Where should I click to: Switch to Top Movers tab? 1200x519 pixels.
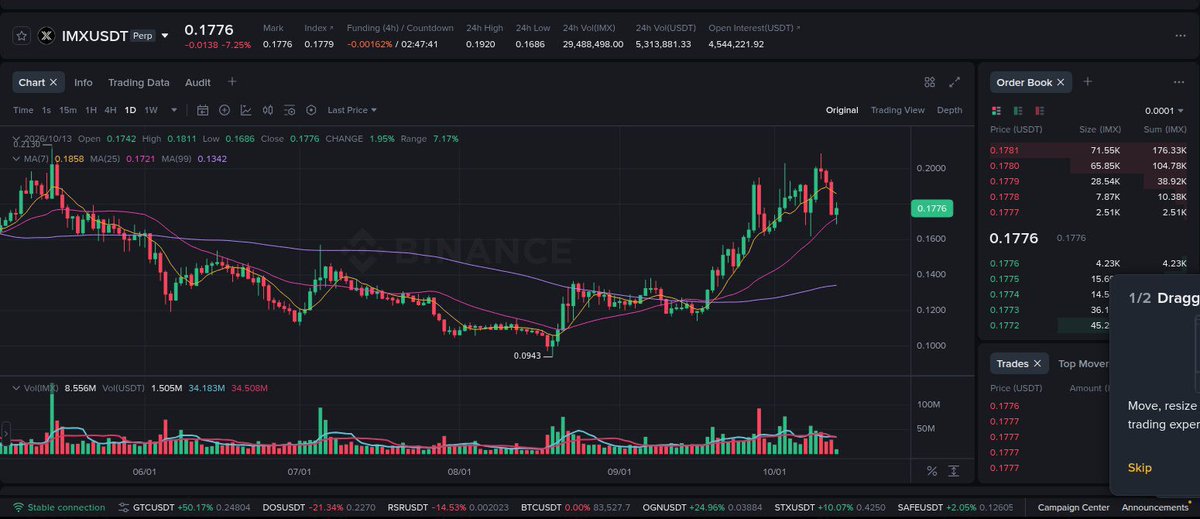pos(1084,364)
